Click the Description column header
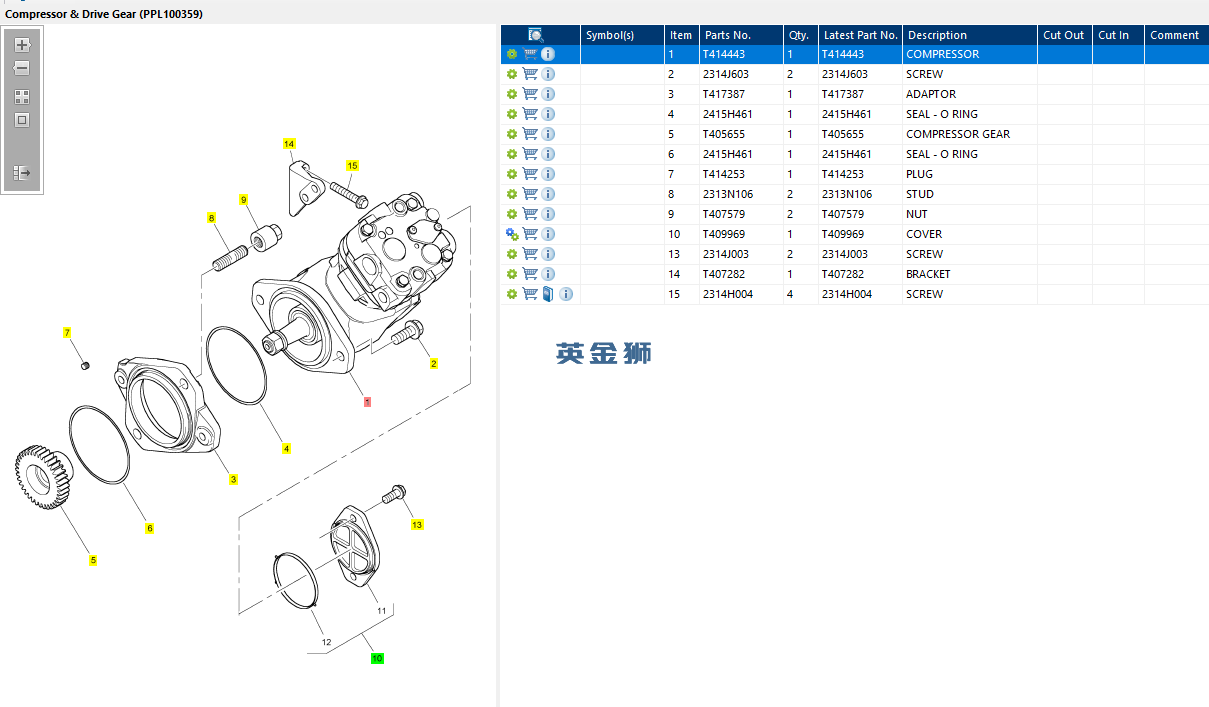 [x=937, y=35]
